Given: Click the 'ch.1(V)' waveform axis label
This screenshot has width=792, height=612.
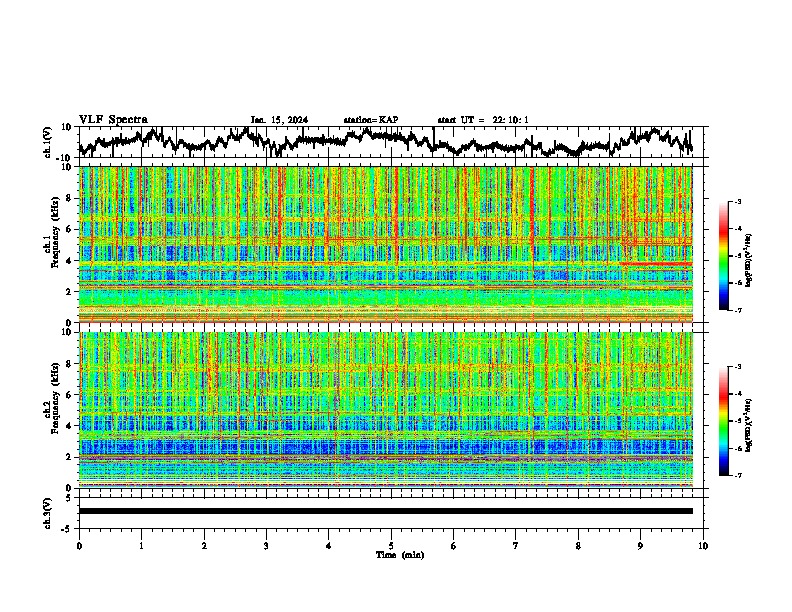Looking at the screenshot, I should tap(48, 142).
